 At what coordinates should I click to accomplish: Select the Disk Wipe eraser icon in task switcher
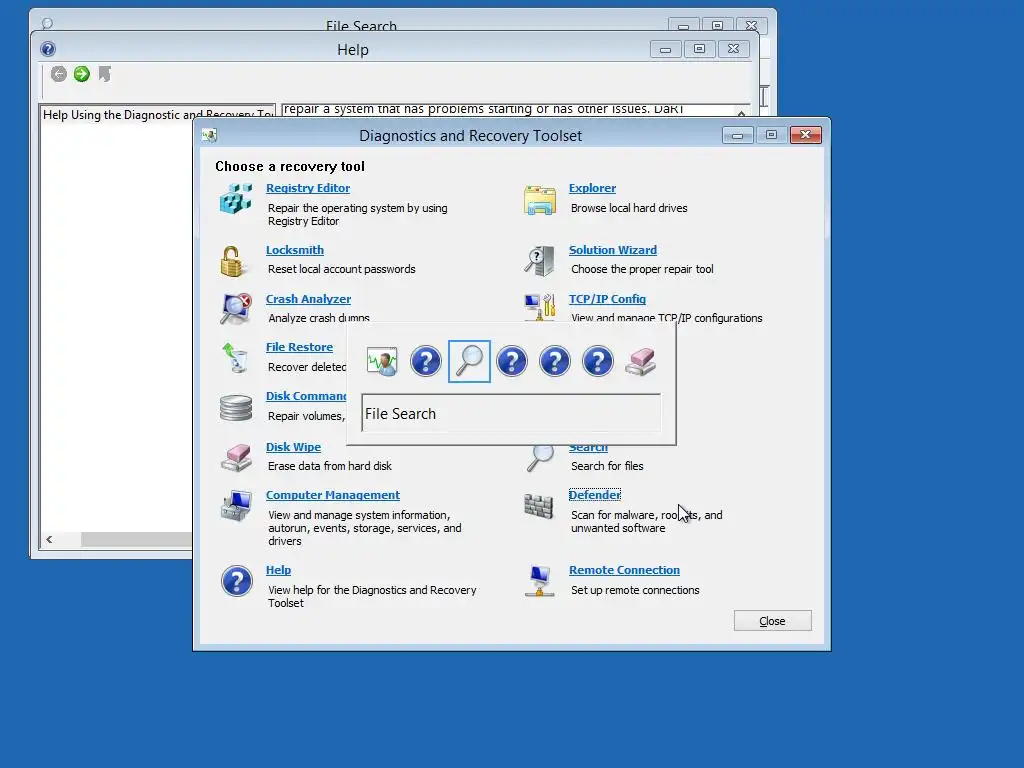[641, 361]
